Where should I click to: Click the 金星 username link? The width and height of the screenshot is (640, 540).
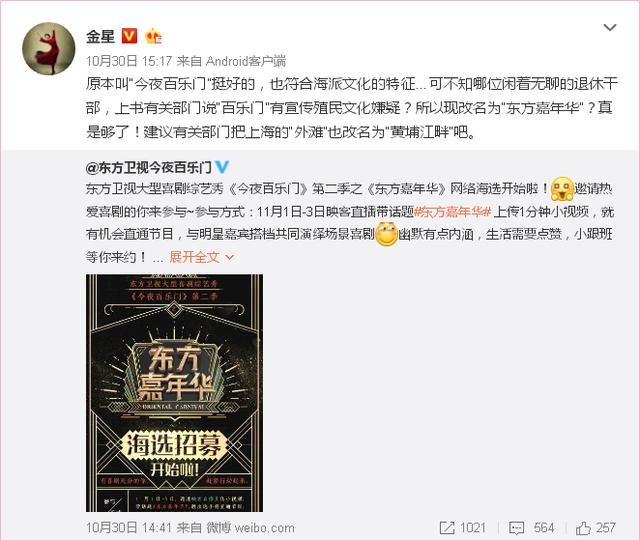point(100,37)
